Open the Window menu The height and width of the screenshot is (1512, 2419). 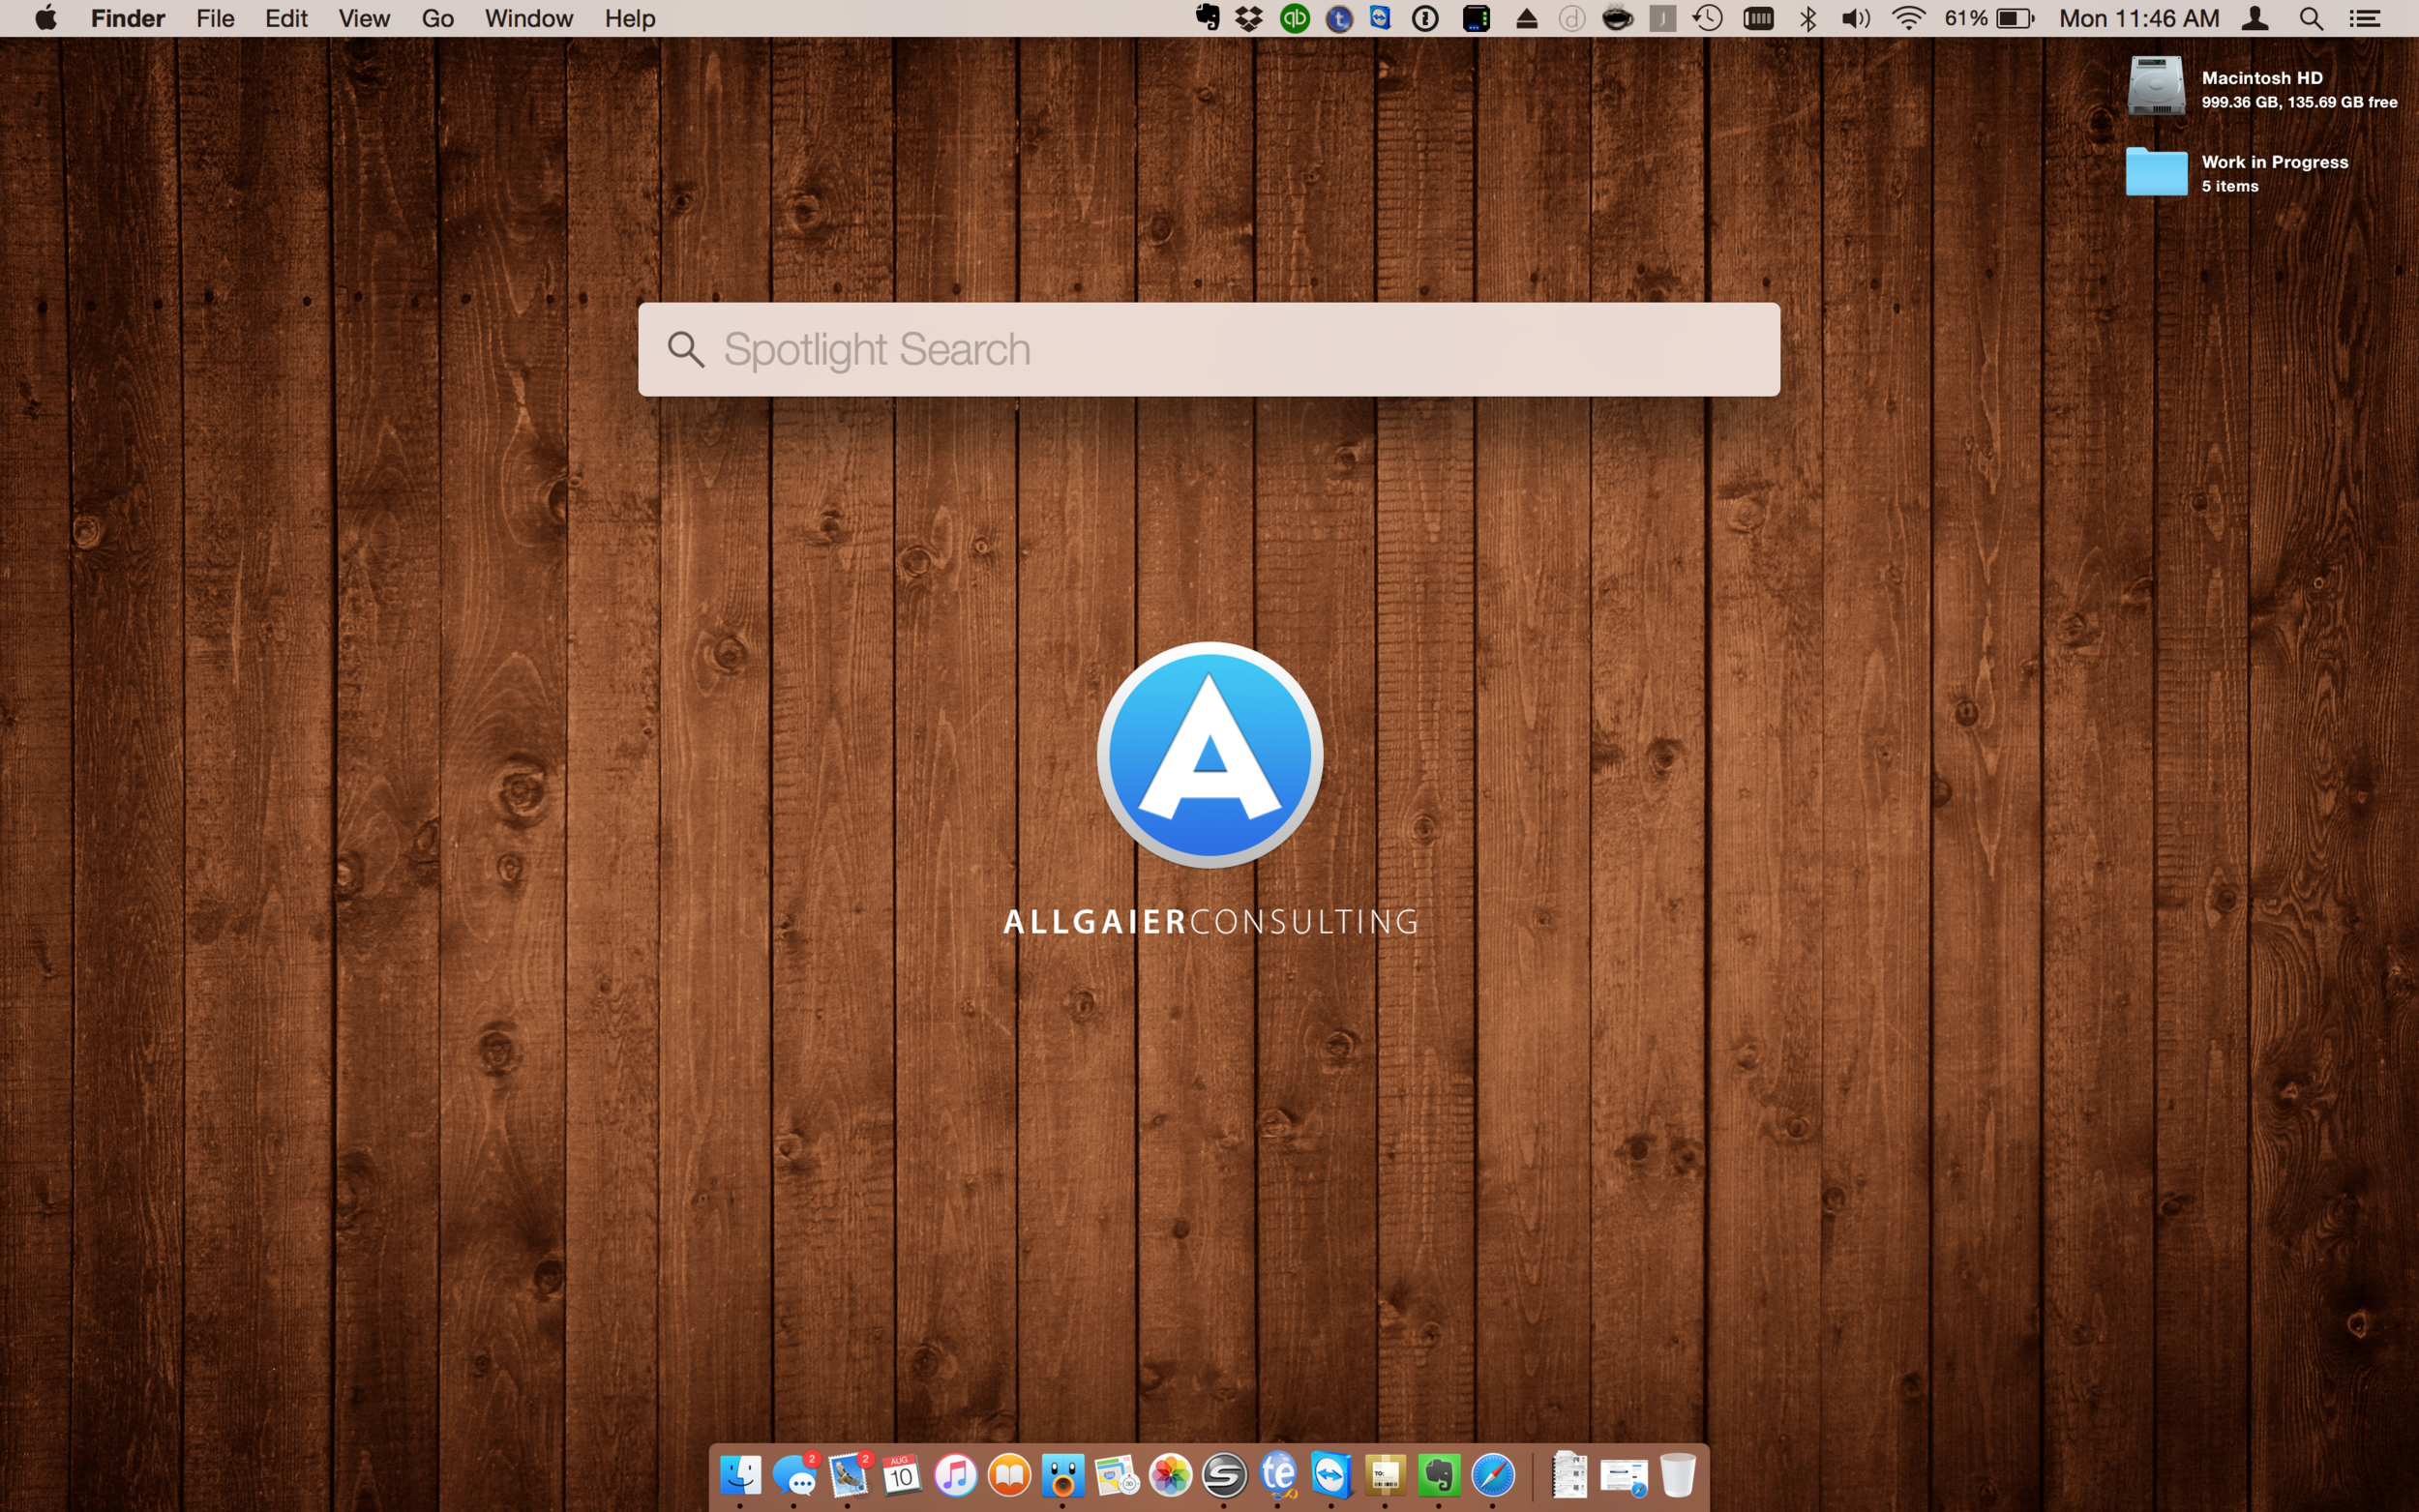click(x=529, y=18)
